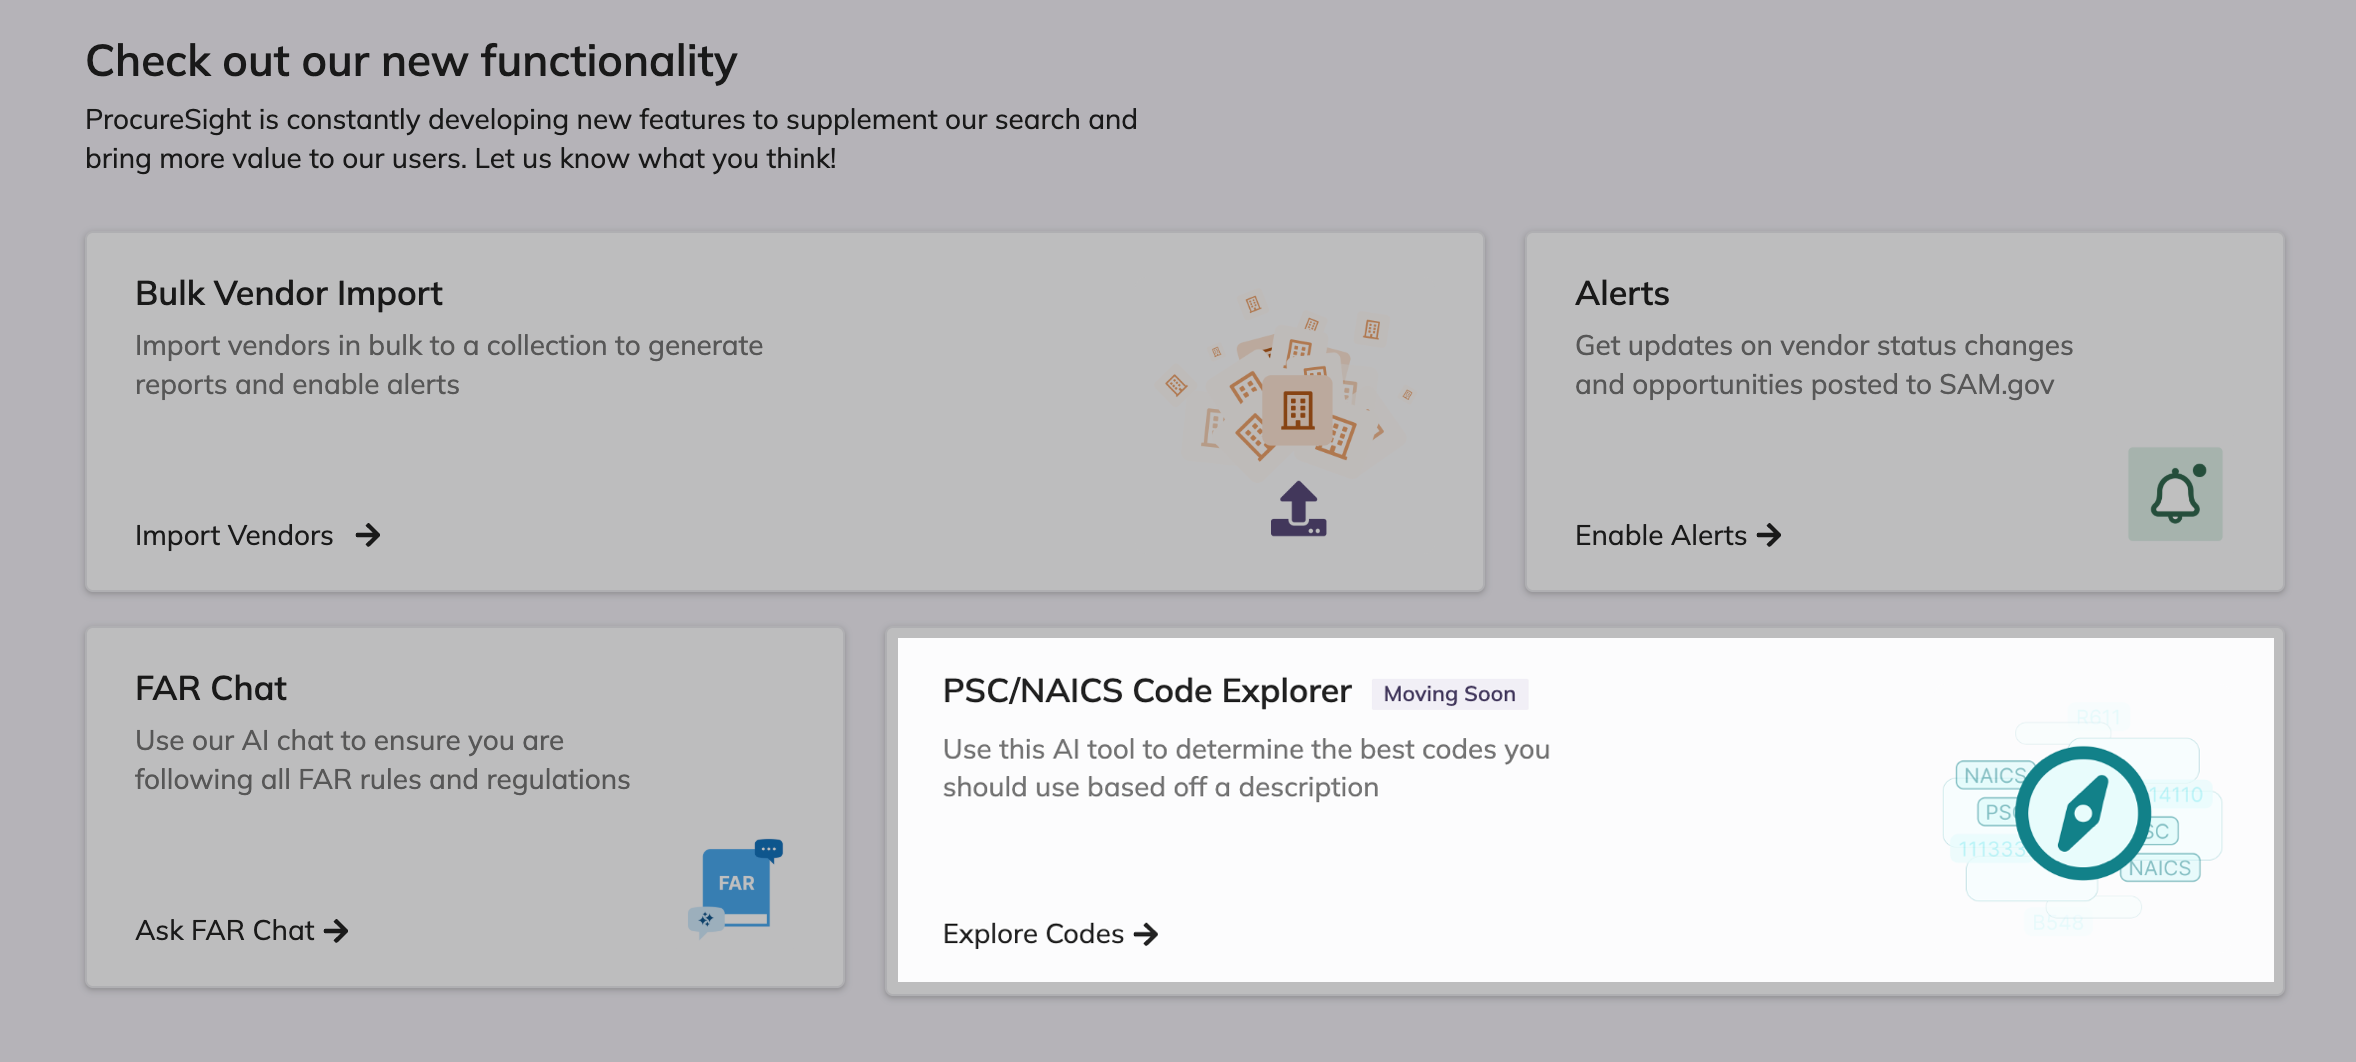Open the Ask FAR Chat link

pyautogui.click(x=242, y=931)
